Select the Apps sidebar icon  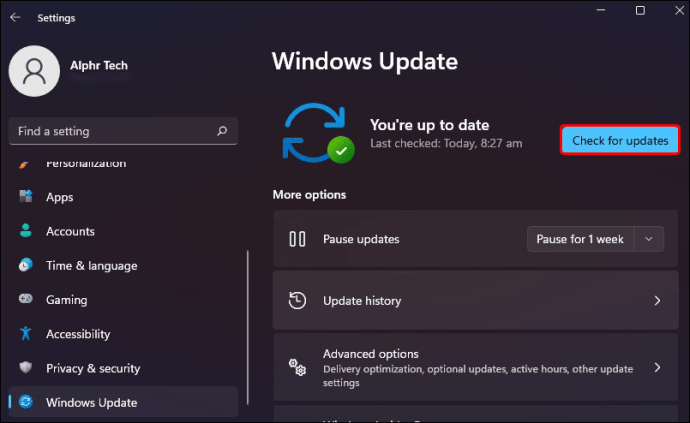pyautogui.click(x=26, y=196)
